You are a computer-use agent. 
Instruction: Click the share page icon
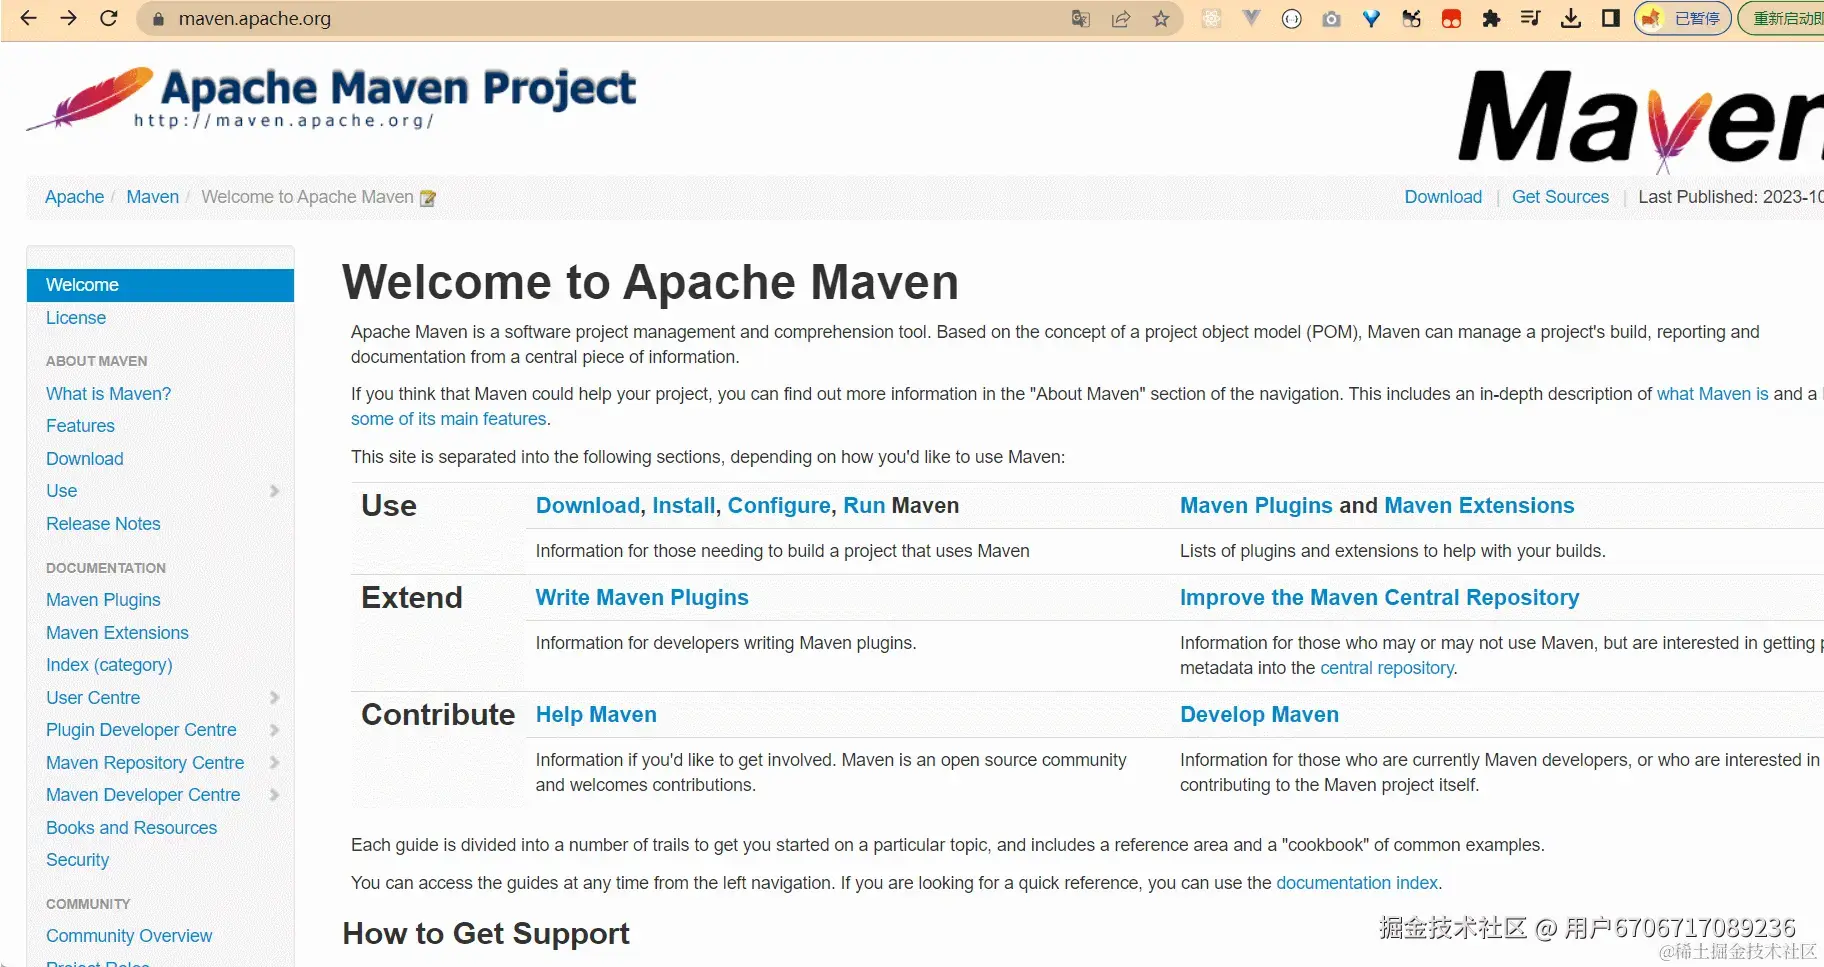1121,18
